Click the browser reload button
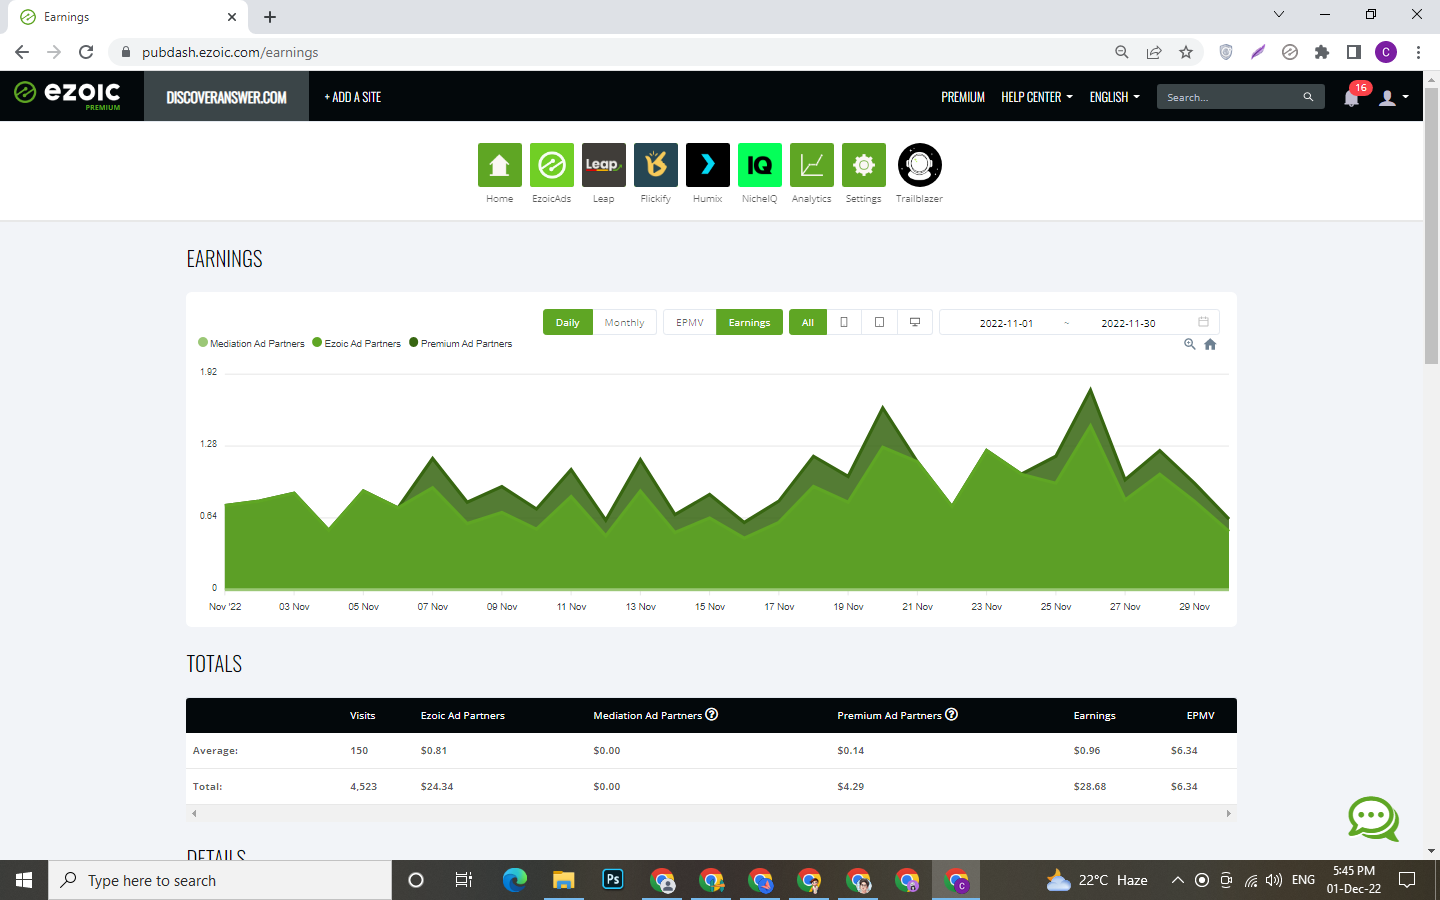1440x900 pixels. pos(86,52)
